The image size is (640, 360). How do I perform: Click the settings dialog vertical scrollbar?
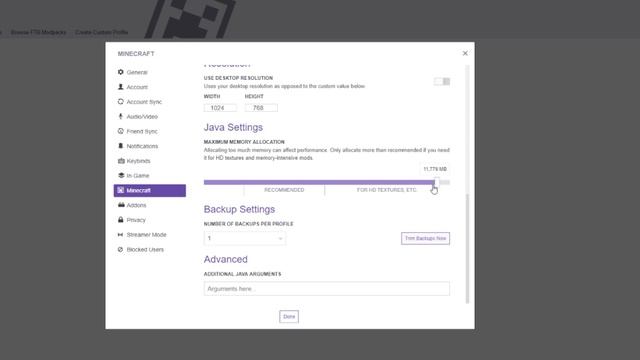click(467, 248)
